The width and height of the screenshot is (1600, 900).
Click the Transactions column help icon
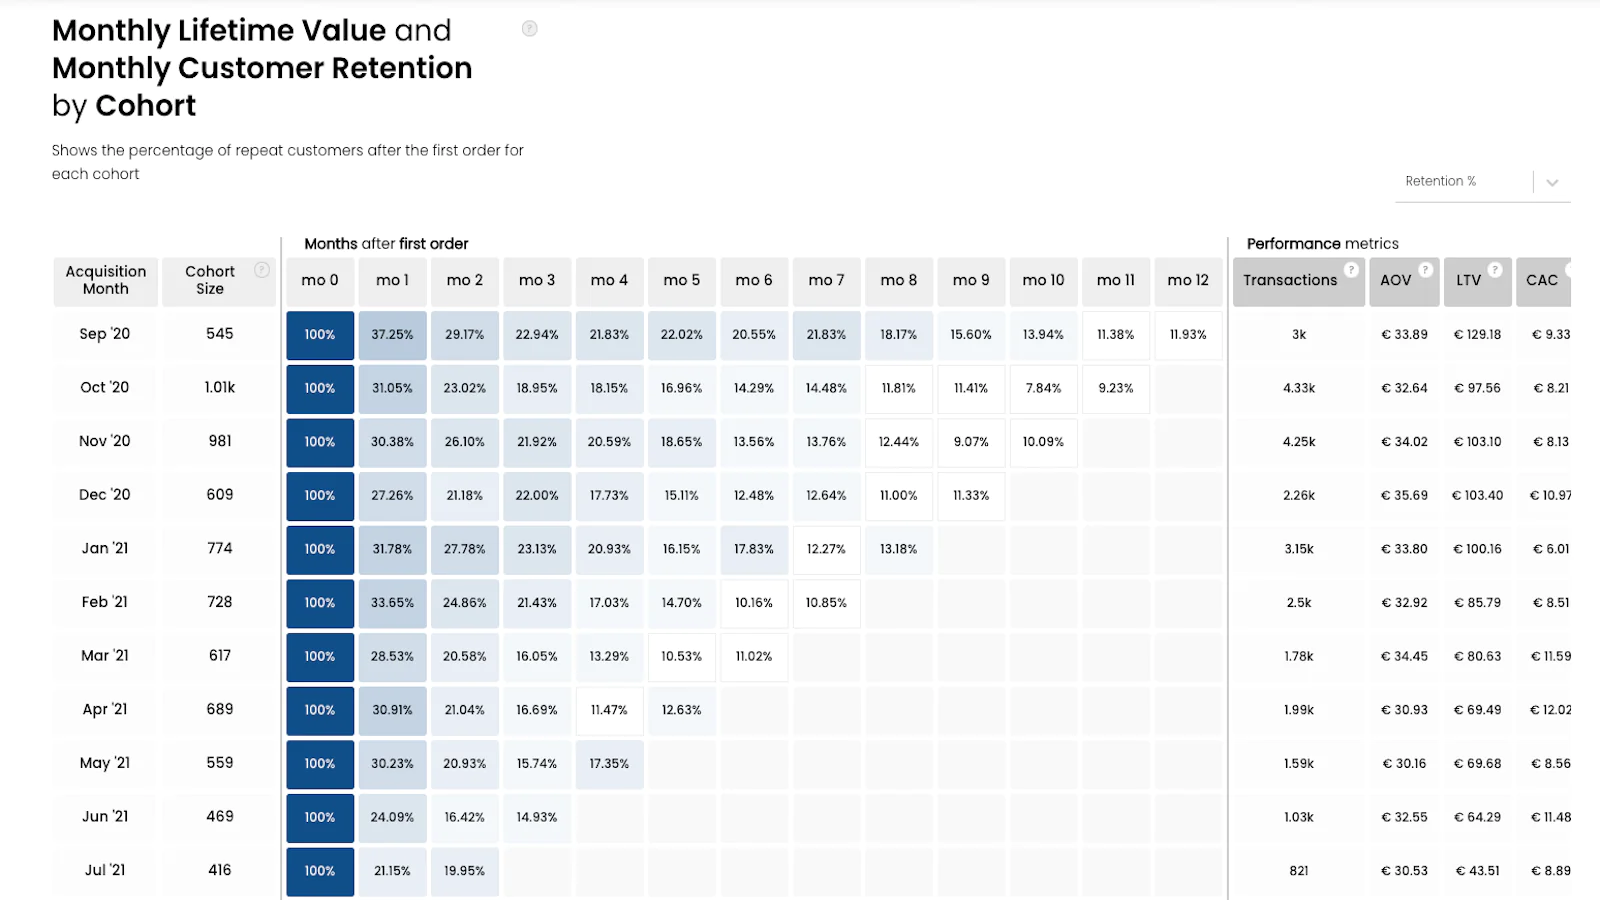1351,270
